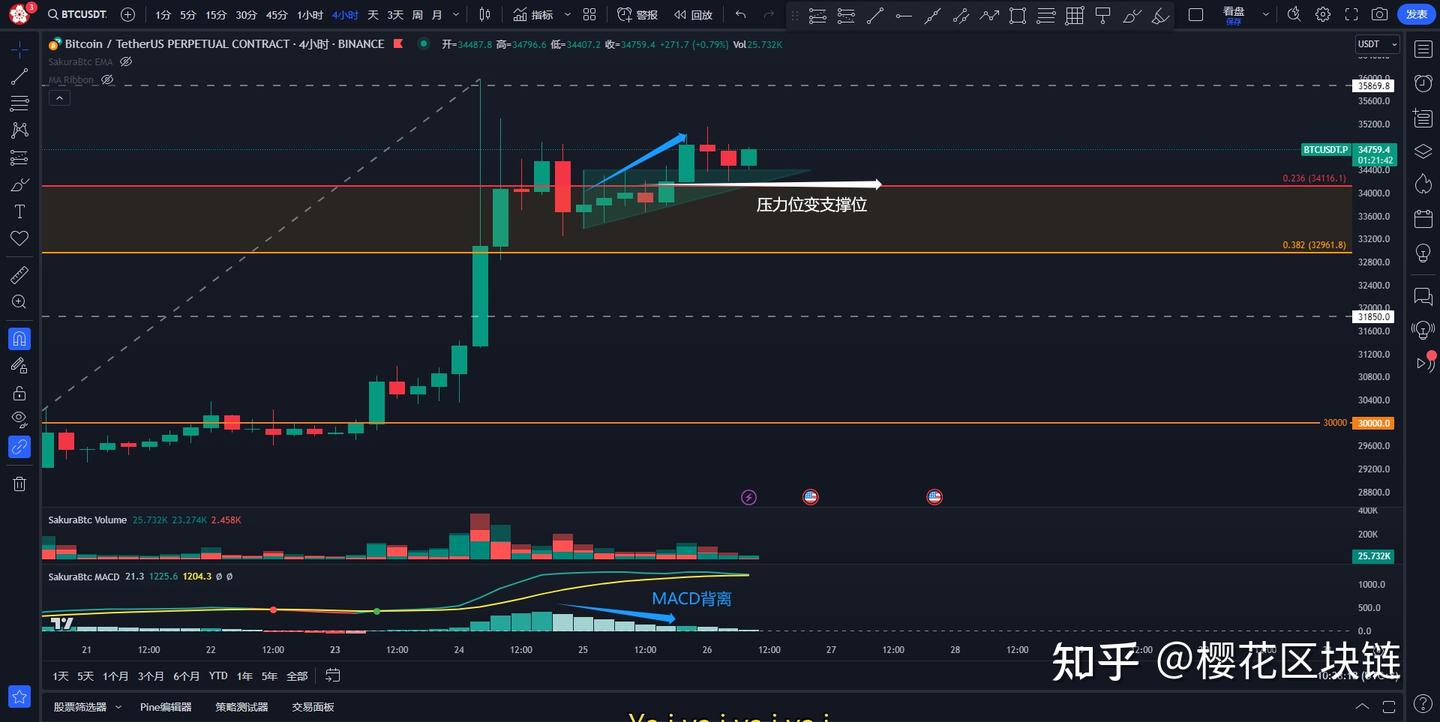Toggle magnet mode
Image resolution: width=1440 pixels, height=722 pixels.
pyautogui.click(x=19, y=339)
